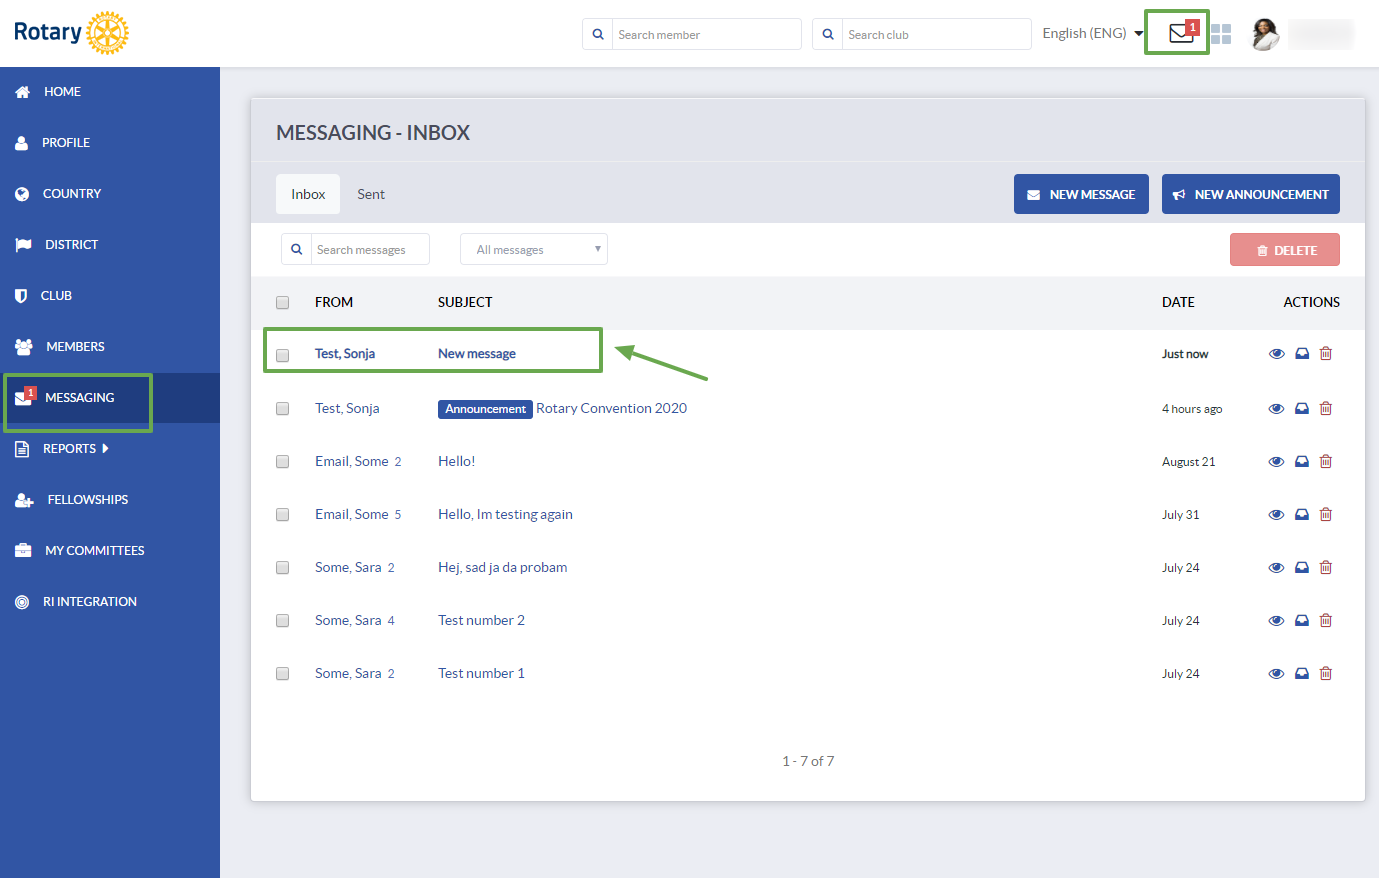This screenshot has width=1379, height=878.
Task: Click the RI Integration target icon
Action: pyautogui.click(x=22, y=602)
